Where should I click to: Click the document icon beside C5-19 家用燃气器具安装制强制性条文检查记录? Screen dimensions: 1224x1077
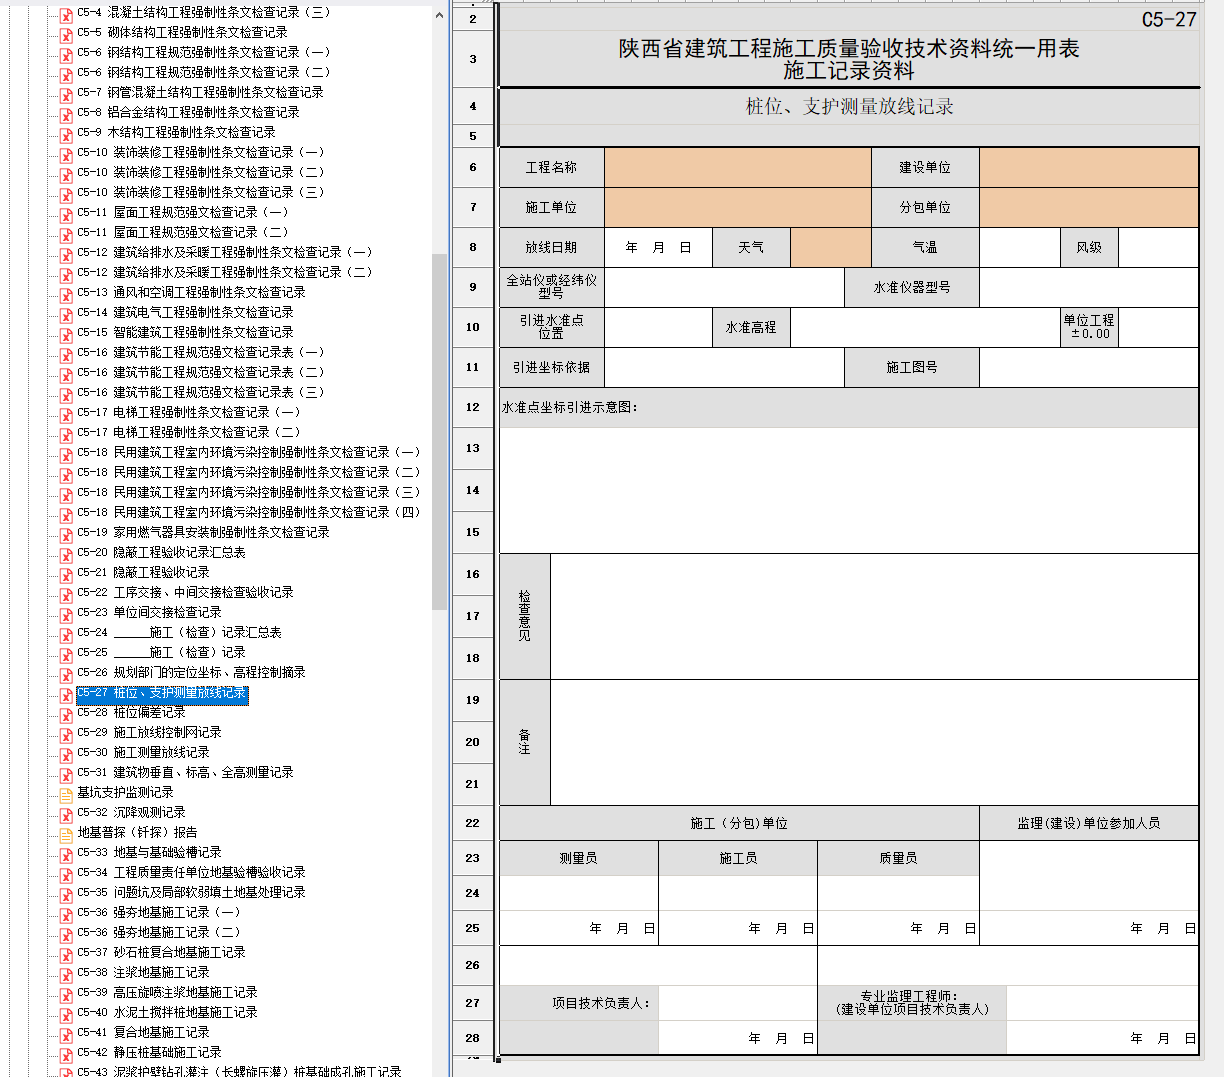point(66,535)
